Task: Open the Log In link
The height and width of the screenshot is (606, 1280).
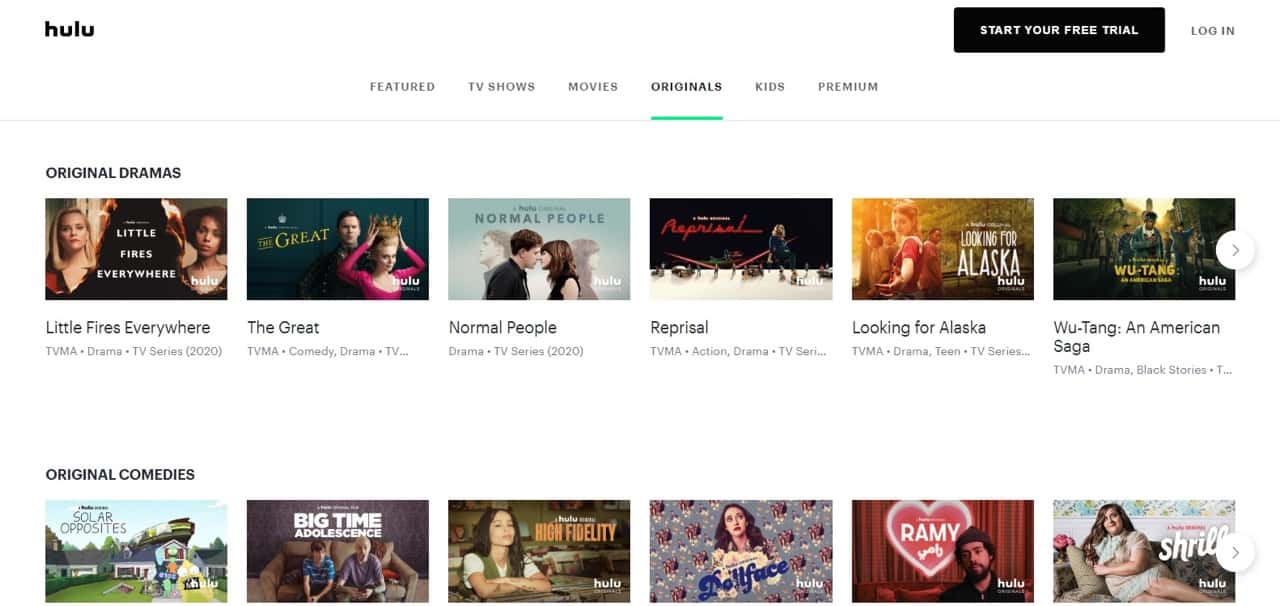Action: [1212, 31]
